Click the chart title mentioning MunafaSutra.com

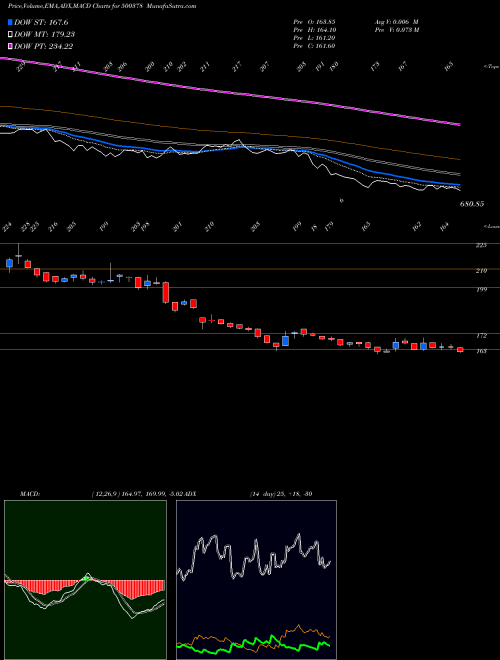(102, 6)
